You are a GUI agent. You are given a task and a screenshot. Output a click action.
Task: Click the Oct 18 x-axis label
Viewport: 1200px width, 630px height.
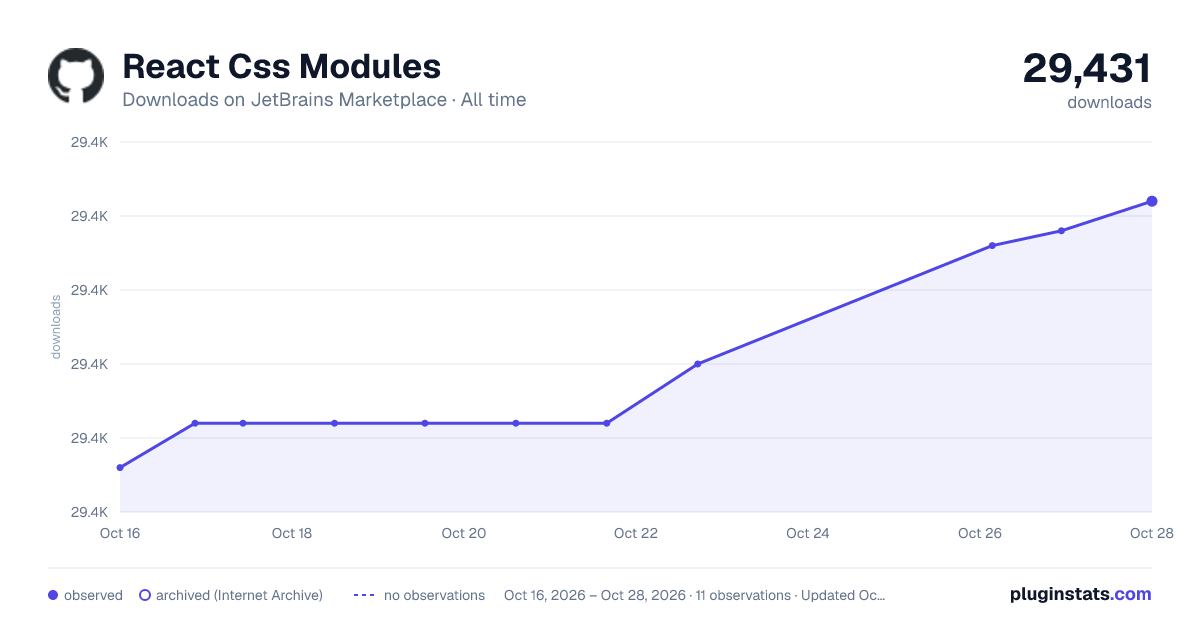(292, 533)
